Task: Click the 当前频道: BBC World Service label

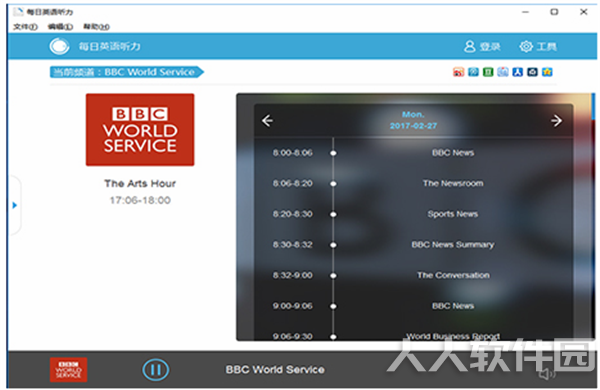Action: click(x=126, y=72)
